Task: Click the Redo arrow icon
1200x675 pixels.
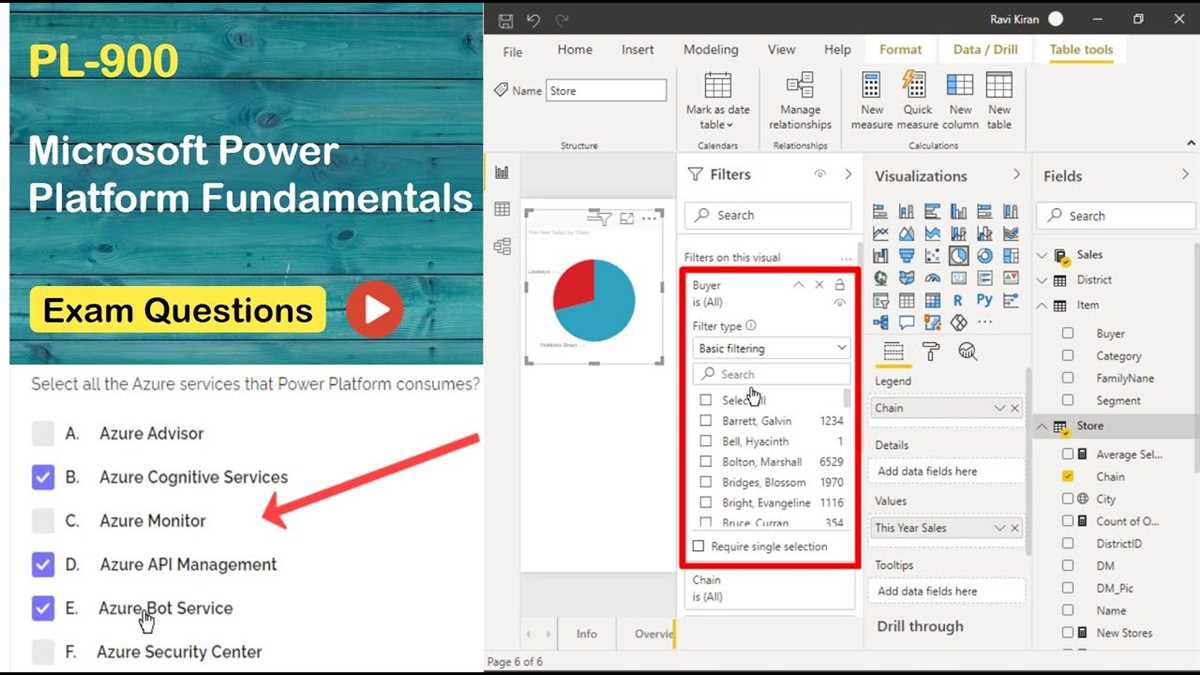Action: click(x=562, y=19)
